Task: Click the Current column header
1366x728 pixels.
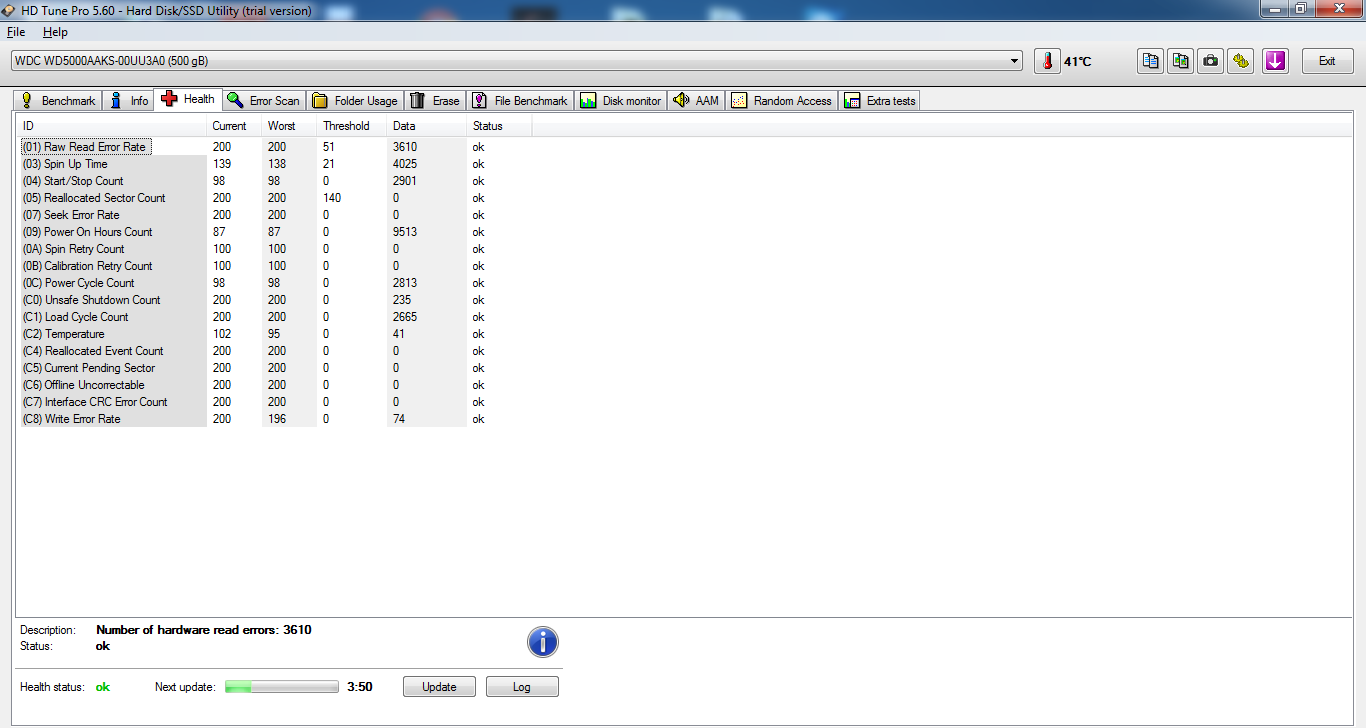Action: [234, 126]
